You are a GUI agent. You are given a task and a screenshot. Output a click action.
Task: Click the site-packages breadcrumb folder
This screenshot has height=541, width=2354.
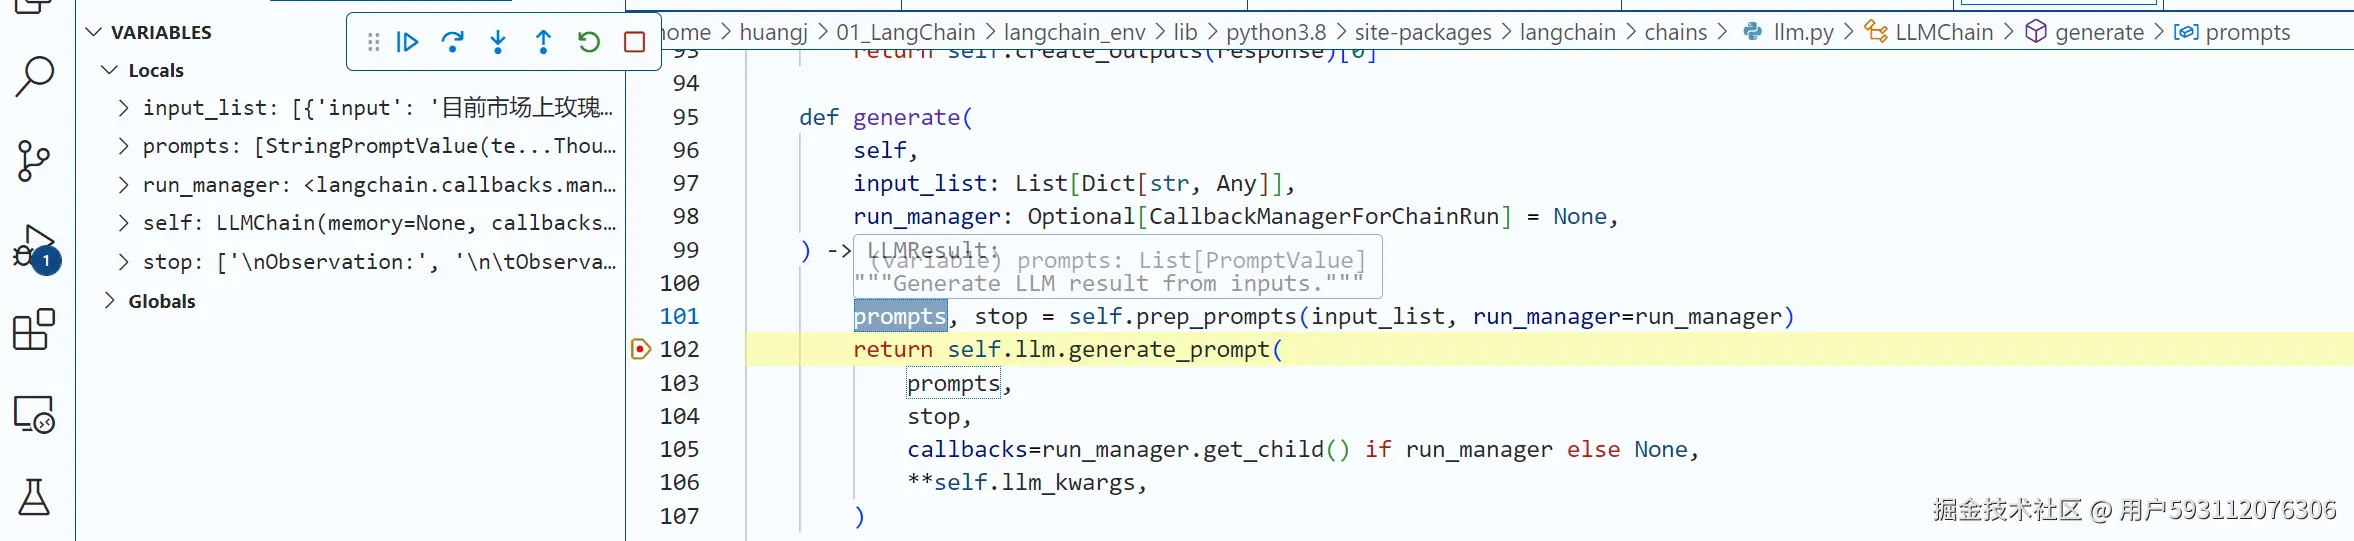pos(1422,32)
